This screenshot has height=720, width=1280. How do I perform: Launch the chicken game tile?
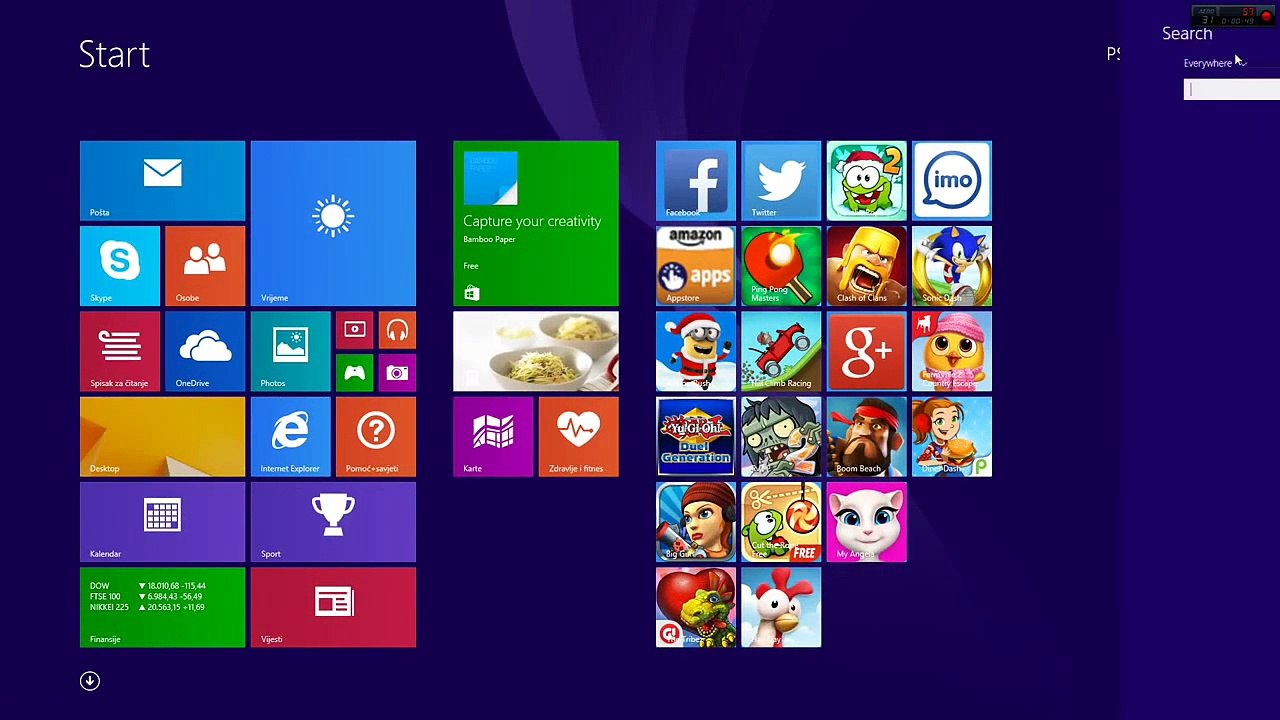[781, 607]
